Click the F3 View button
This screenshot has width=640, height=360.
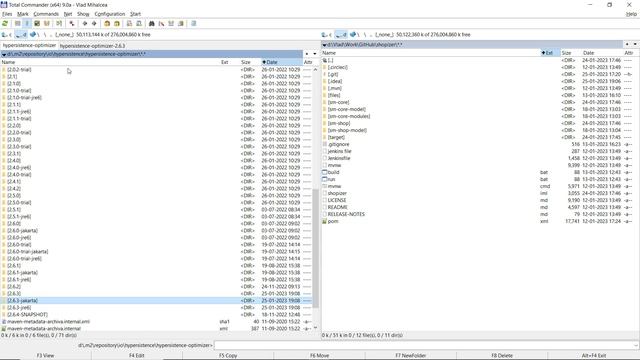tap(45, 356)
